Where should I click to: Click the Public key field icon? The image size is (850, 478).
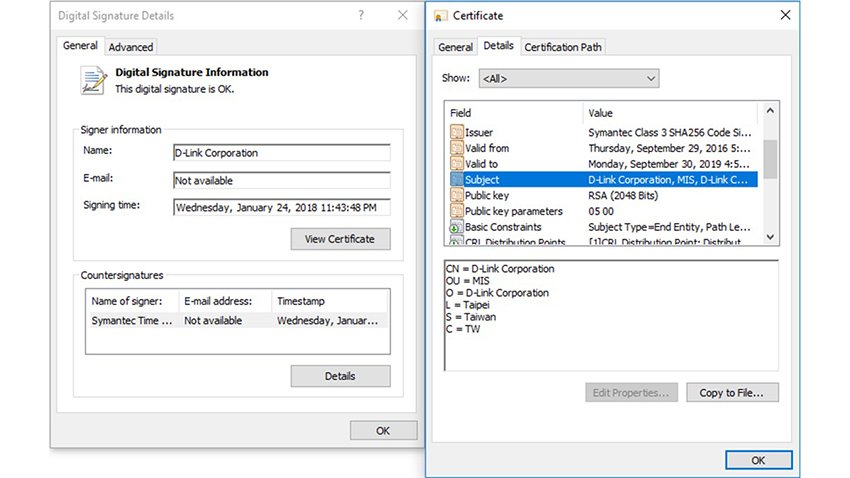coord(457,196)
